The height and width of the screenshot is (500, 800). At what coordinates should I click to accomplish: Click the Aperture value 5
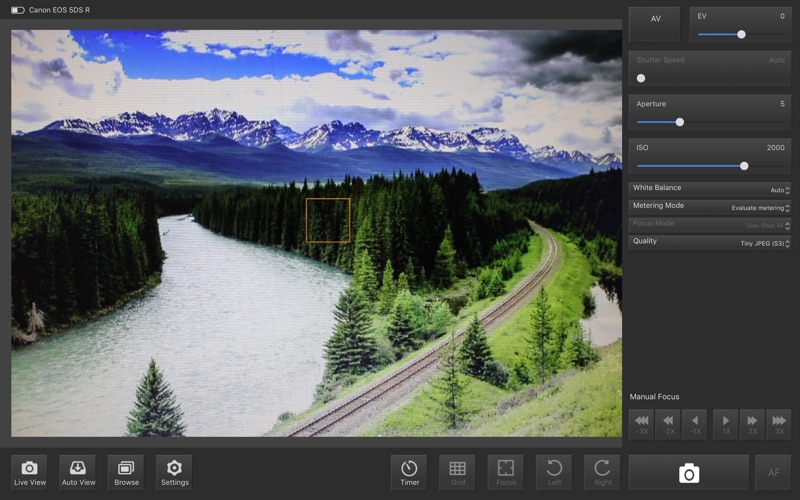point(782,104)
